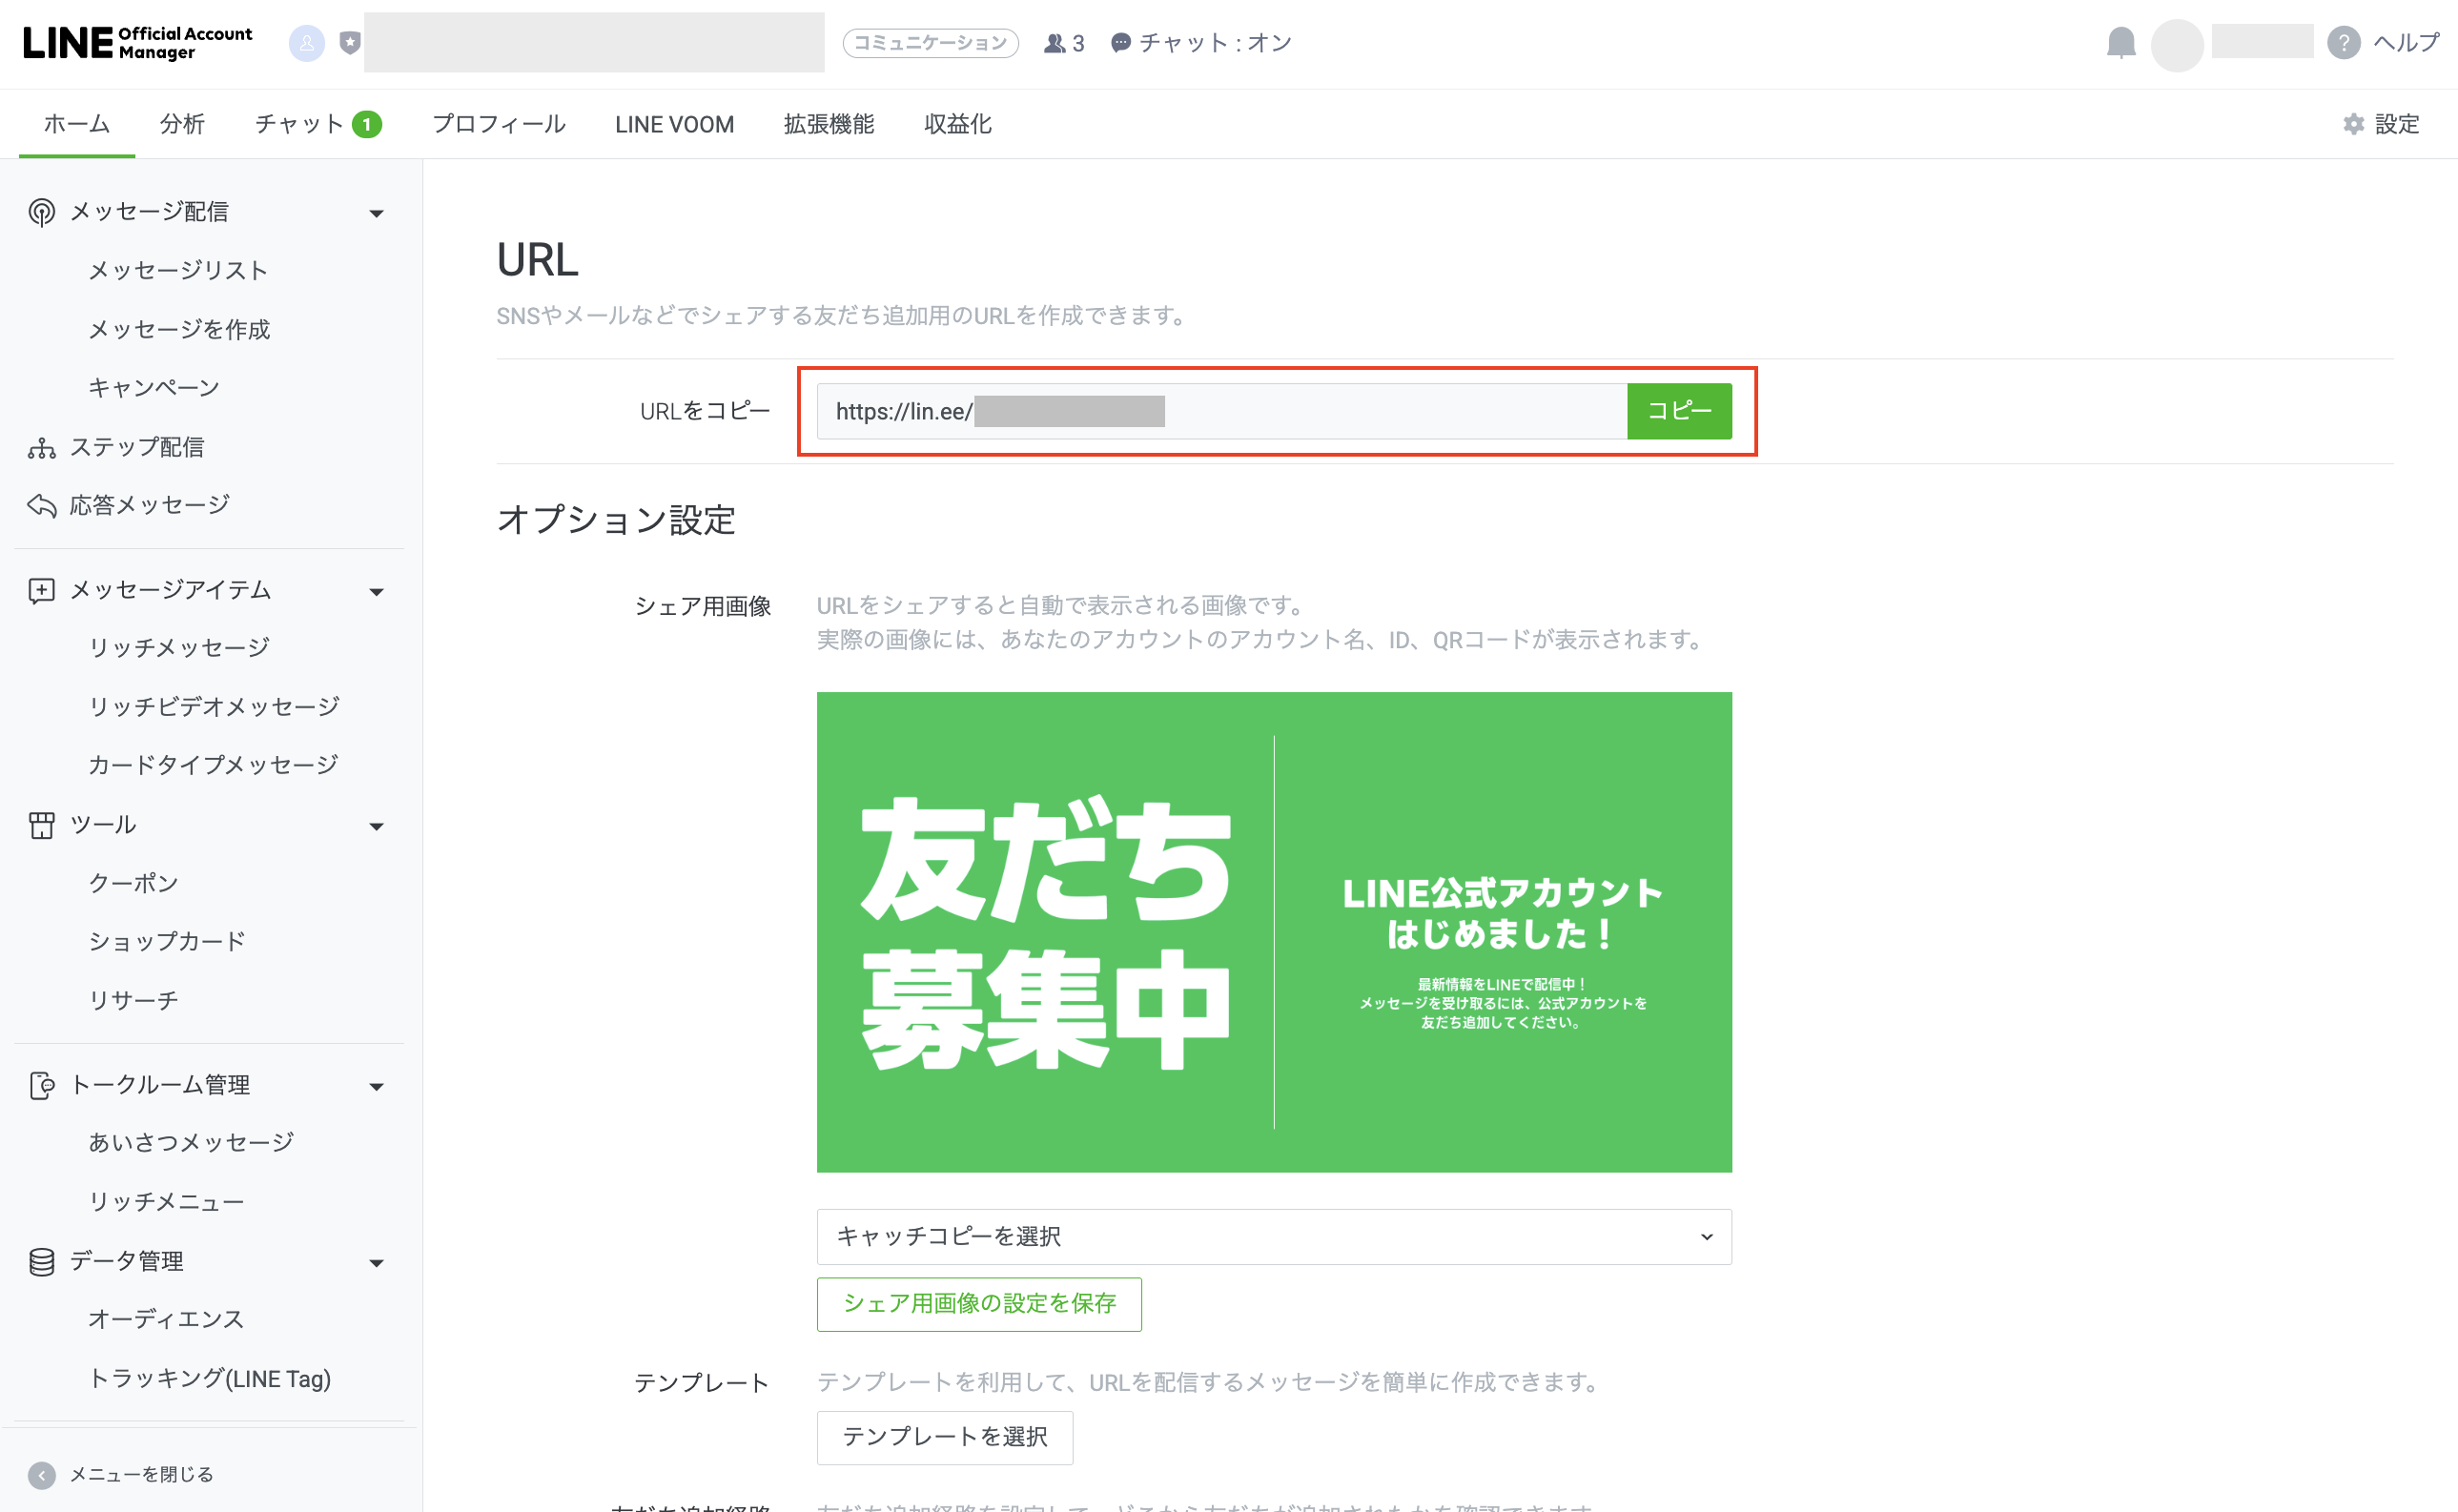Image resolution: width=2458 pixels, height=1512 pixels.
Task: Click the メッセージ配信 broadcast icon
Action: [x=41, y=212]
